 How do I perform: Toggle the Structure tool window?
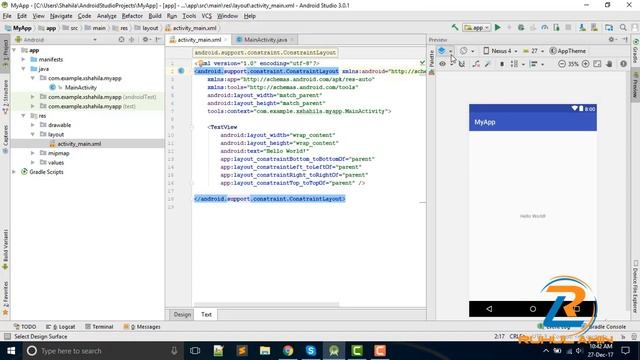pos(5,97)
